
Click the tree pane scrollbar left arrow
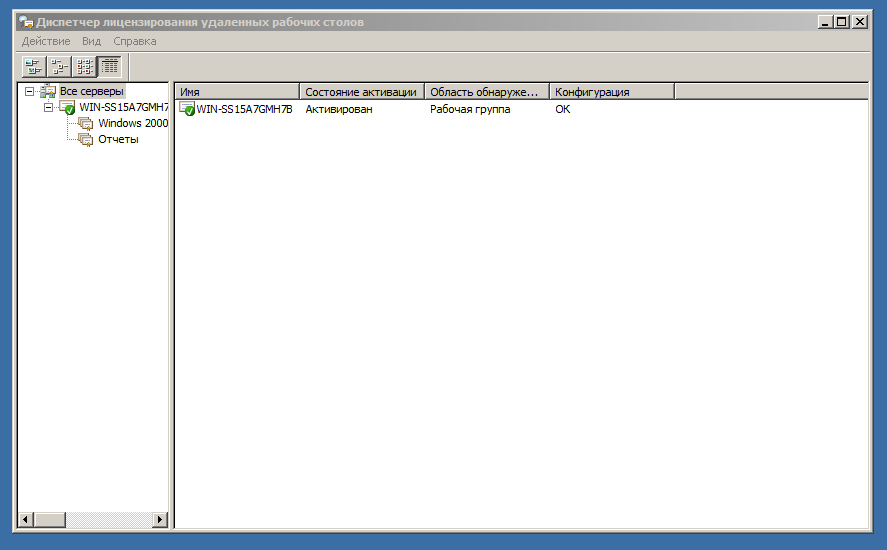click(x=25, y=519)
